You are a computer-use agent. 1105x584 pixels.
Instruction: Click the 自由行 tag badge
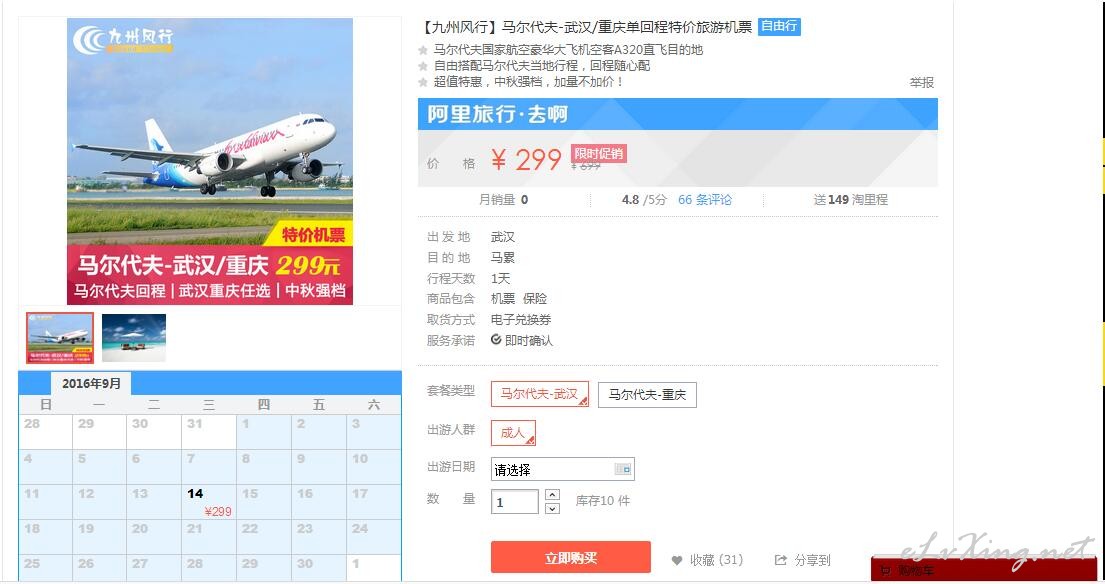pyautogui.click(x=779, y=27)
